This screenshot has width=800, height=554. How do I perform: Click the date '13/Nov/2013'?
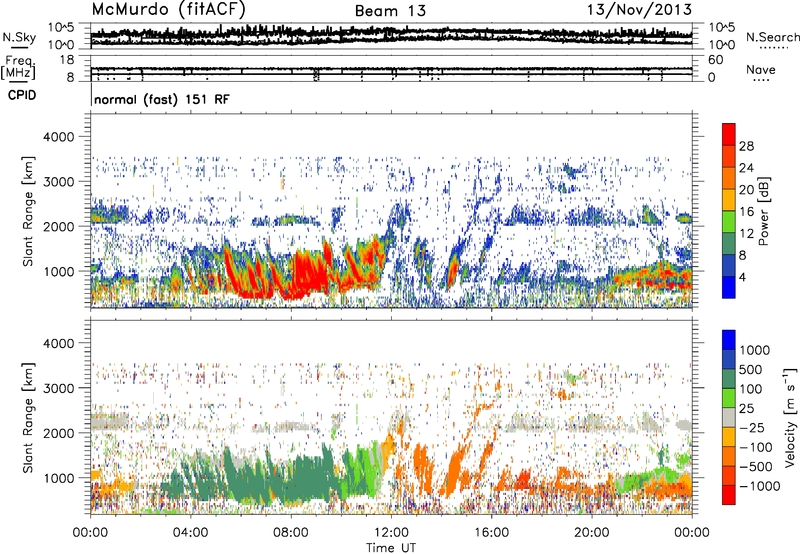click(x=639, y=9)
